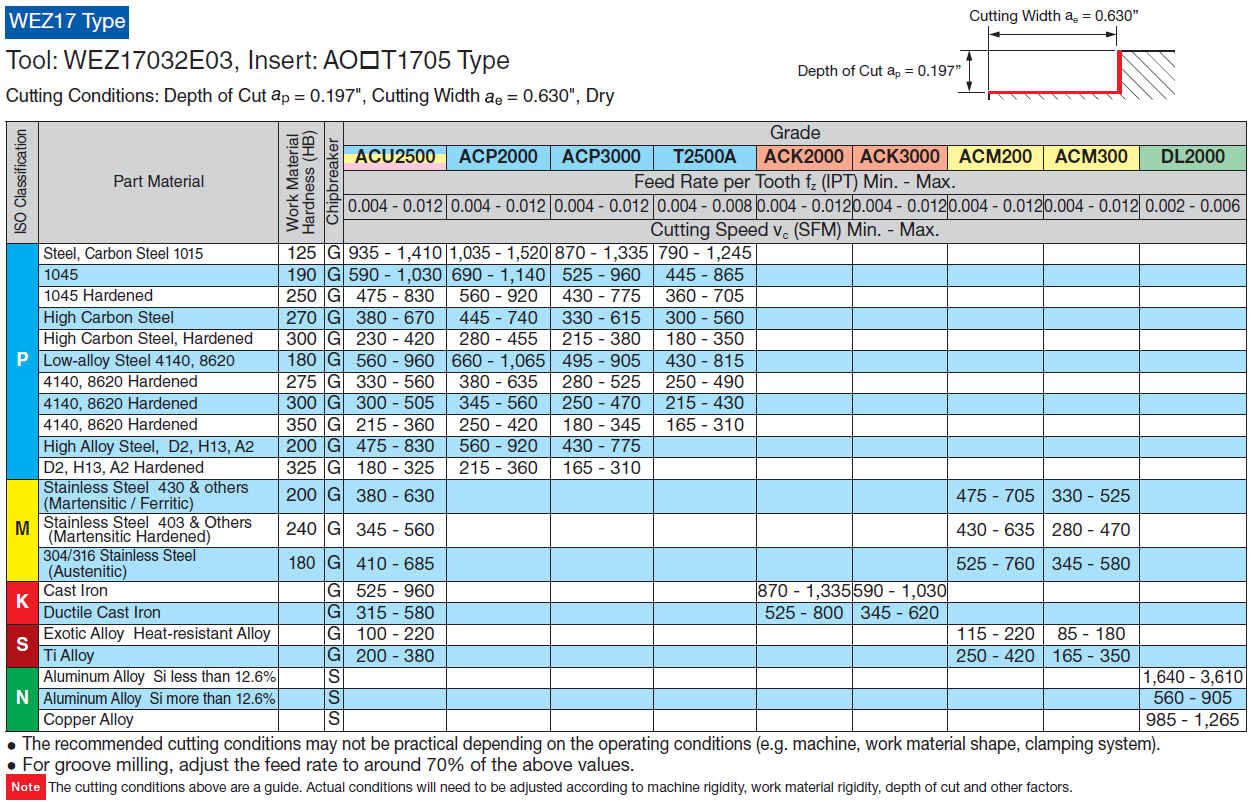Viewport: 1252px width, 802px height.
Task: Select the blue P ISO classification block
Action: point(22,360)
